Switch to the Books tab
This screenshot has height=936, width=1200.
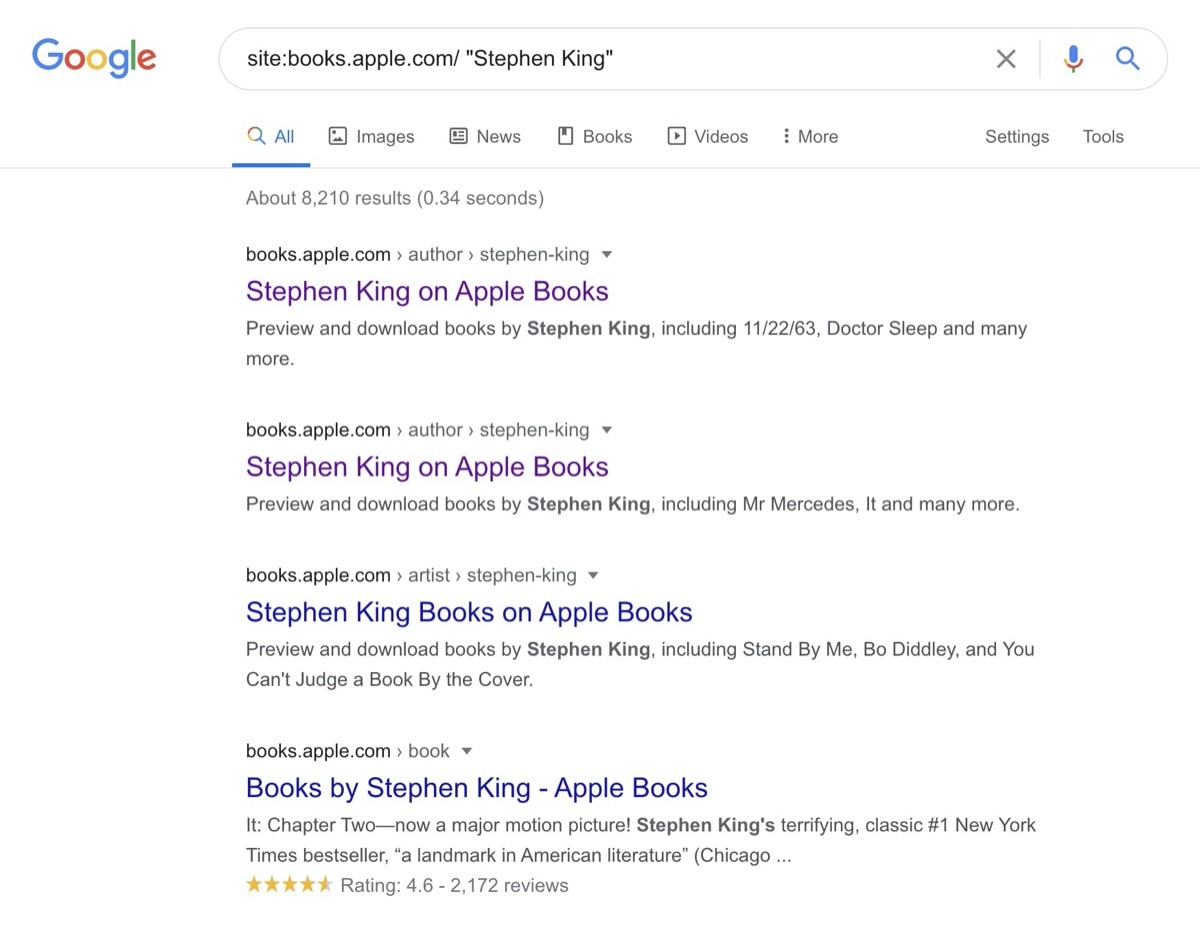594,136
